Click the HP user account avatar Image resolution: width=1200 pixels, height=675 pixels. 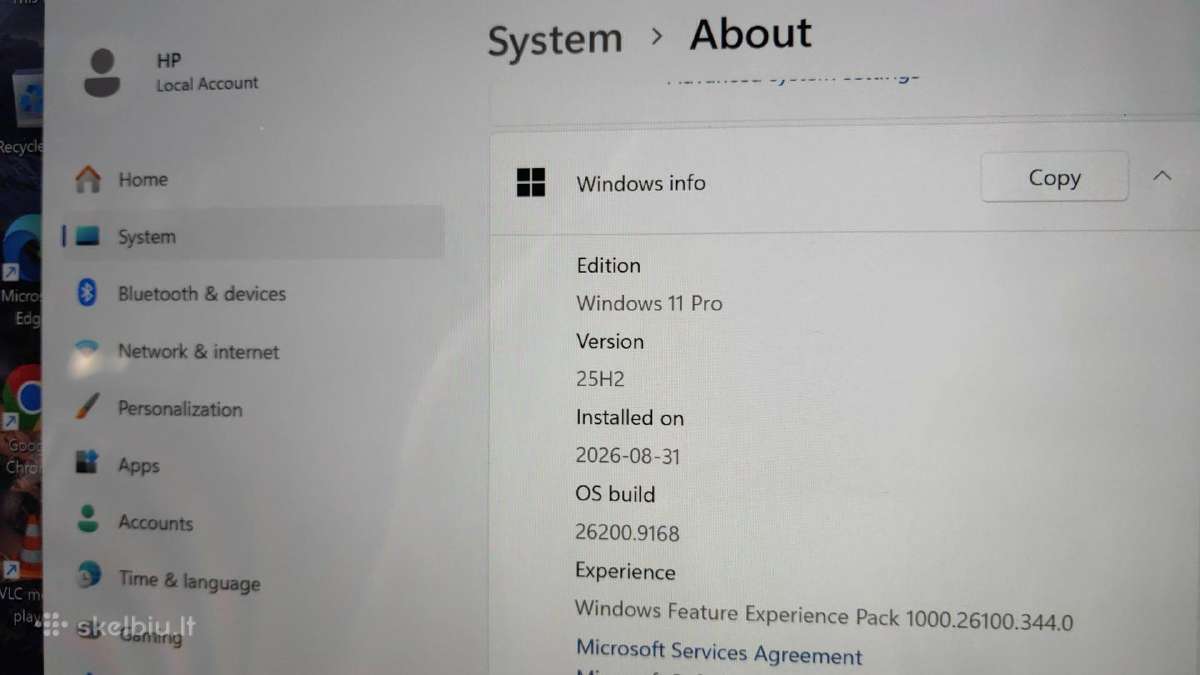pos(102,72)
